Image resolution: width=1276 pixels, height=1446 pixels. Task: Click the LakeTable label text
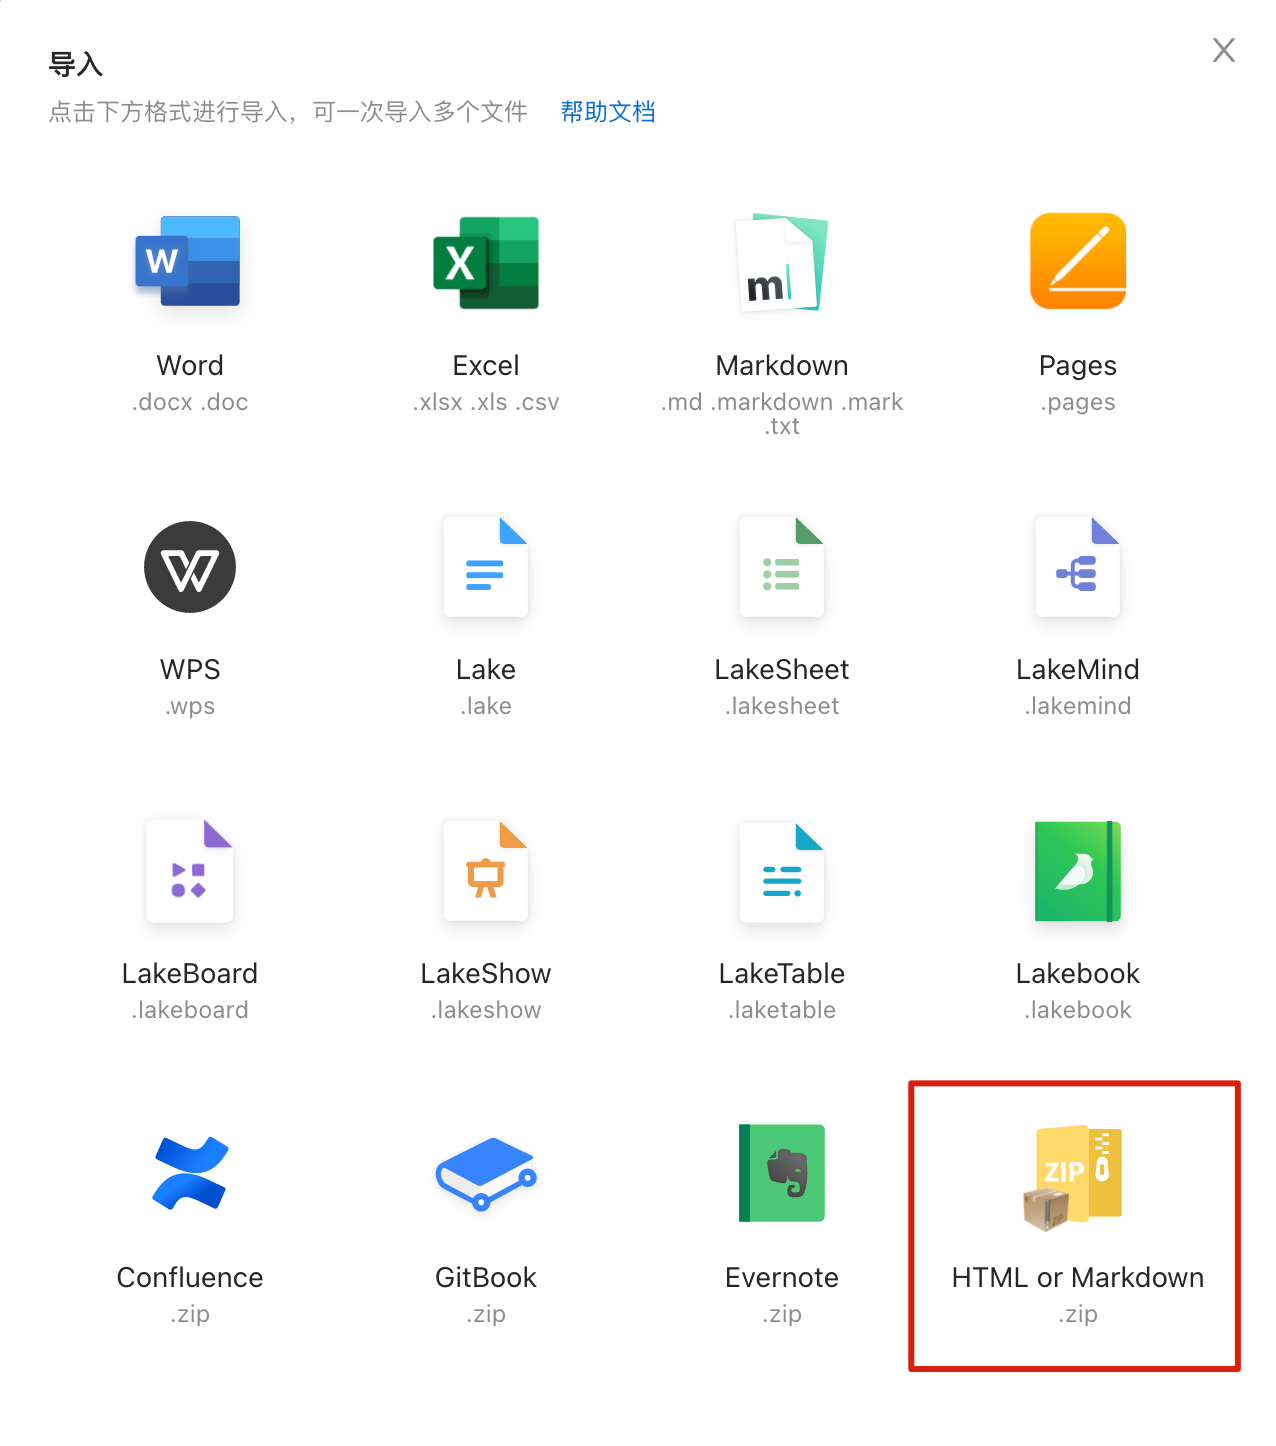(x=782, y=974)
